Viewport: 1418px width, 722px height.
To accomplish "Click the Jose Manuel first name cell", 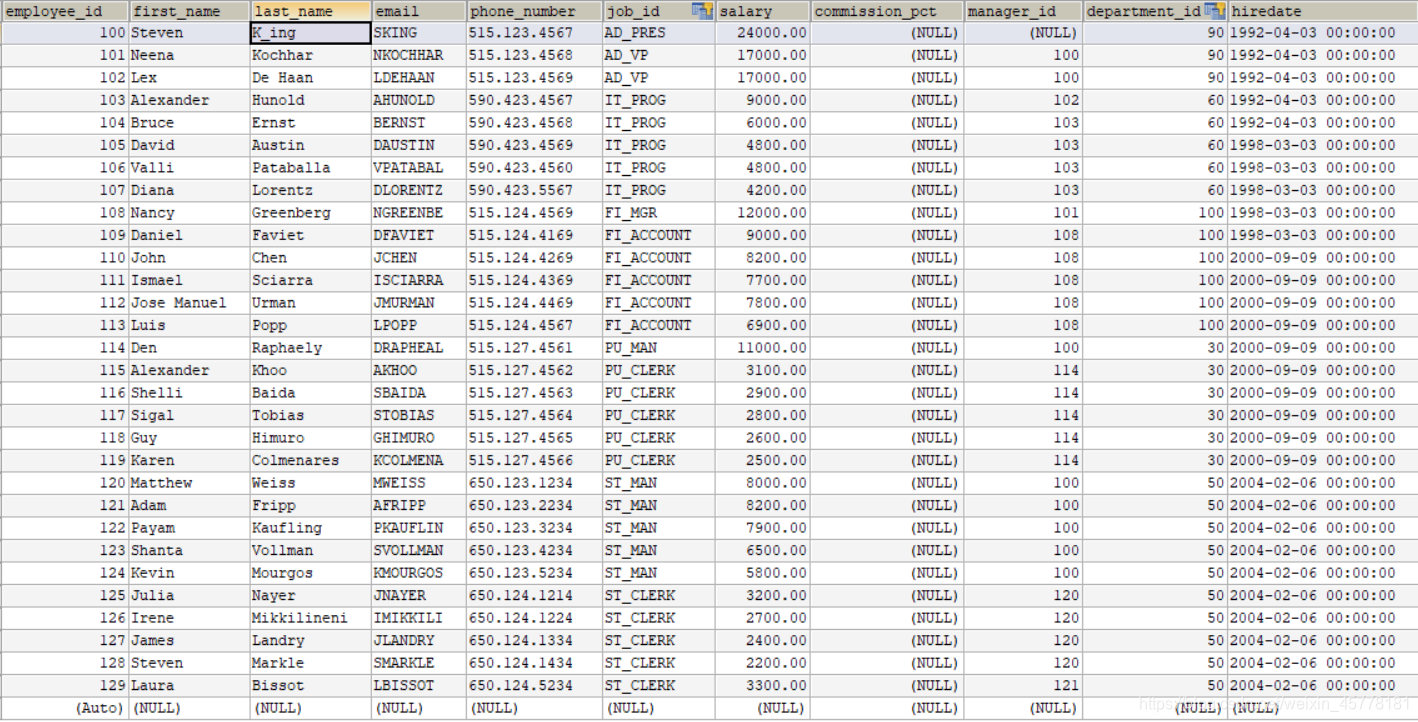I will [x=190, y=303].
